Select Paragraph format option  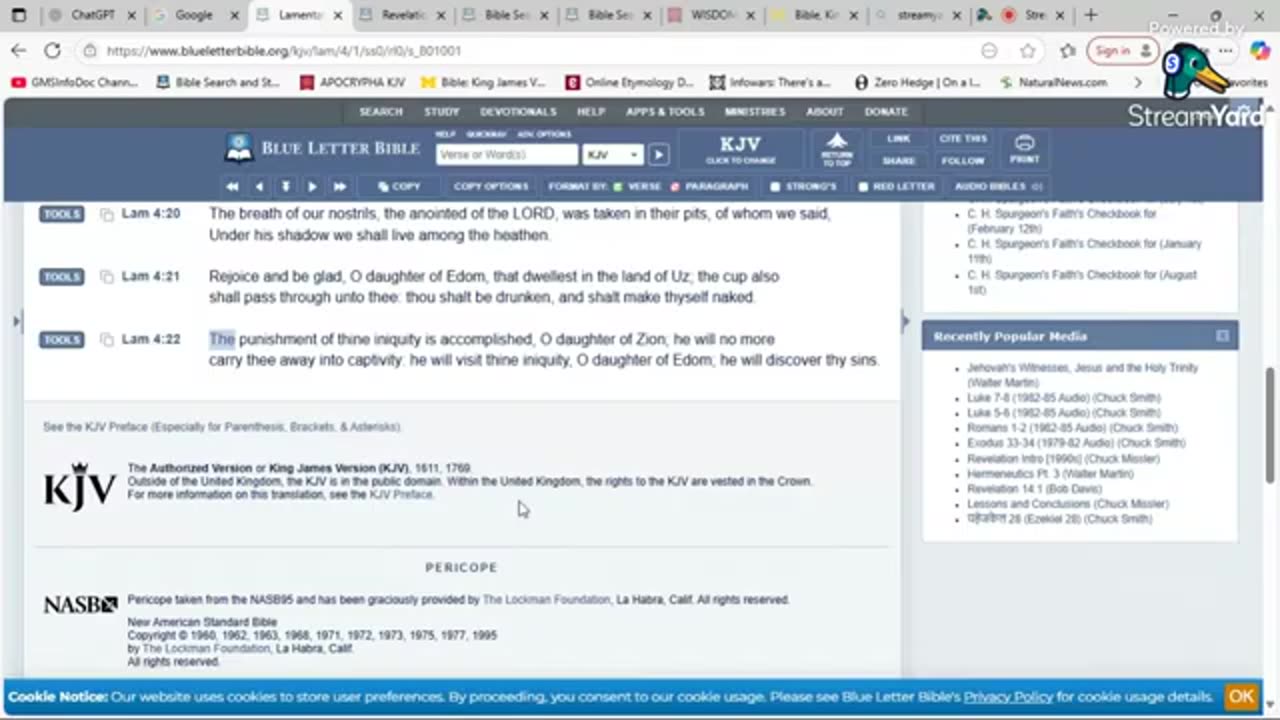(709, 186)
